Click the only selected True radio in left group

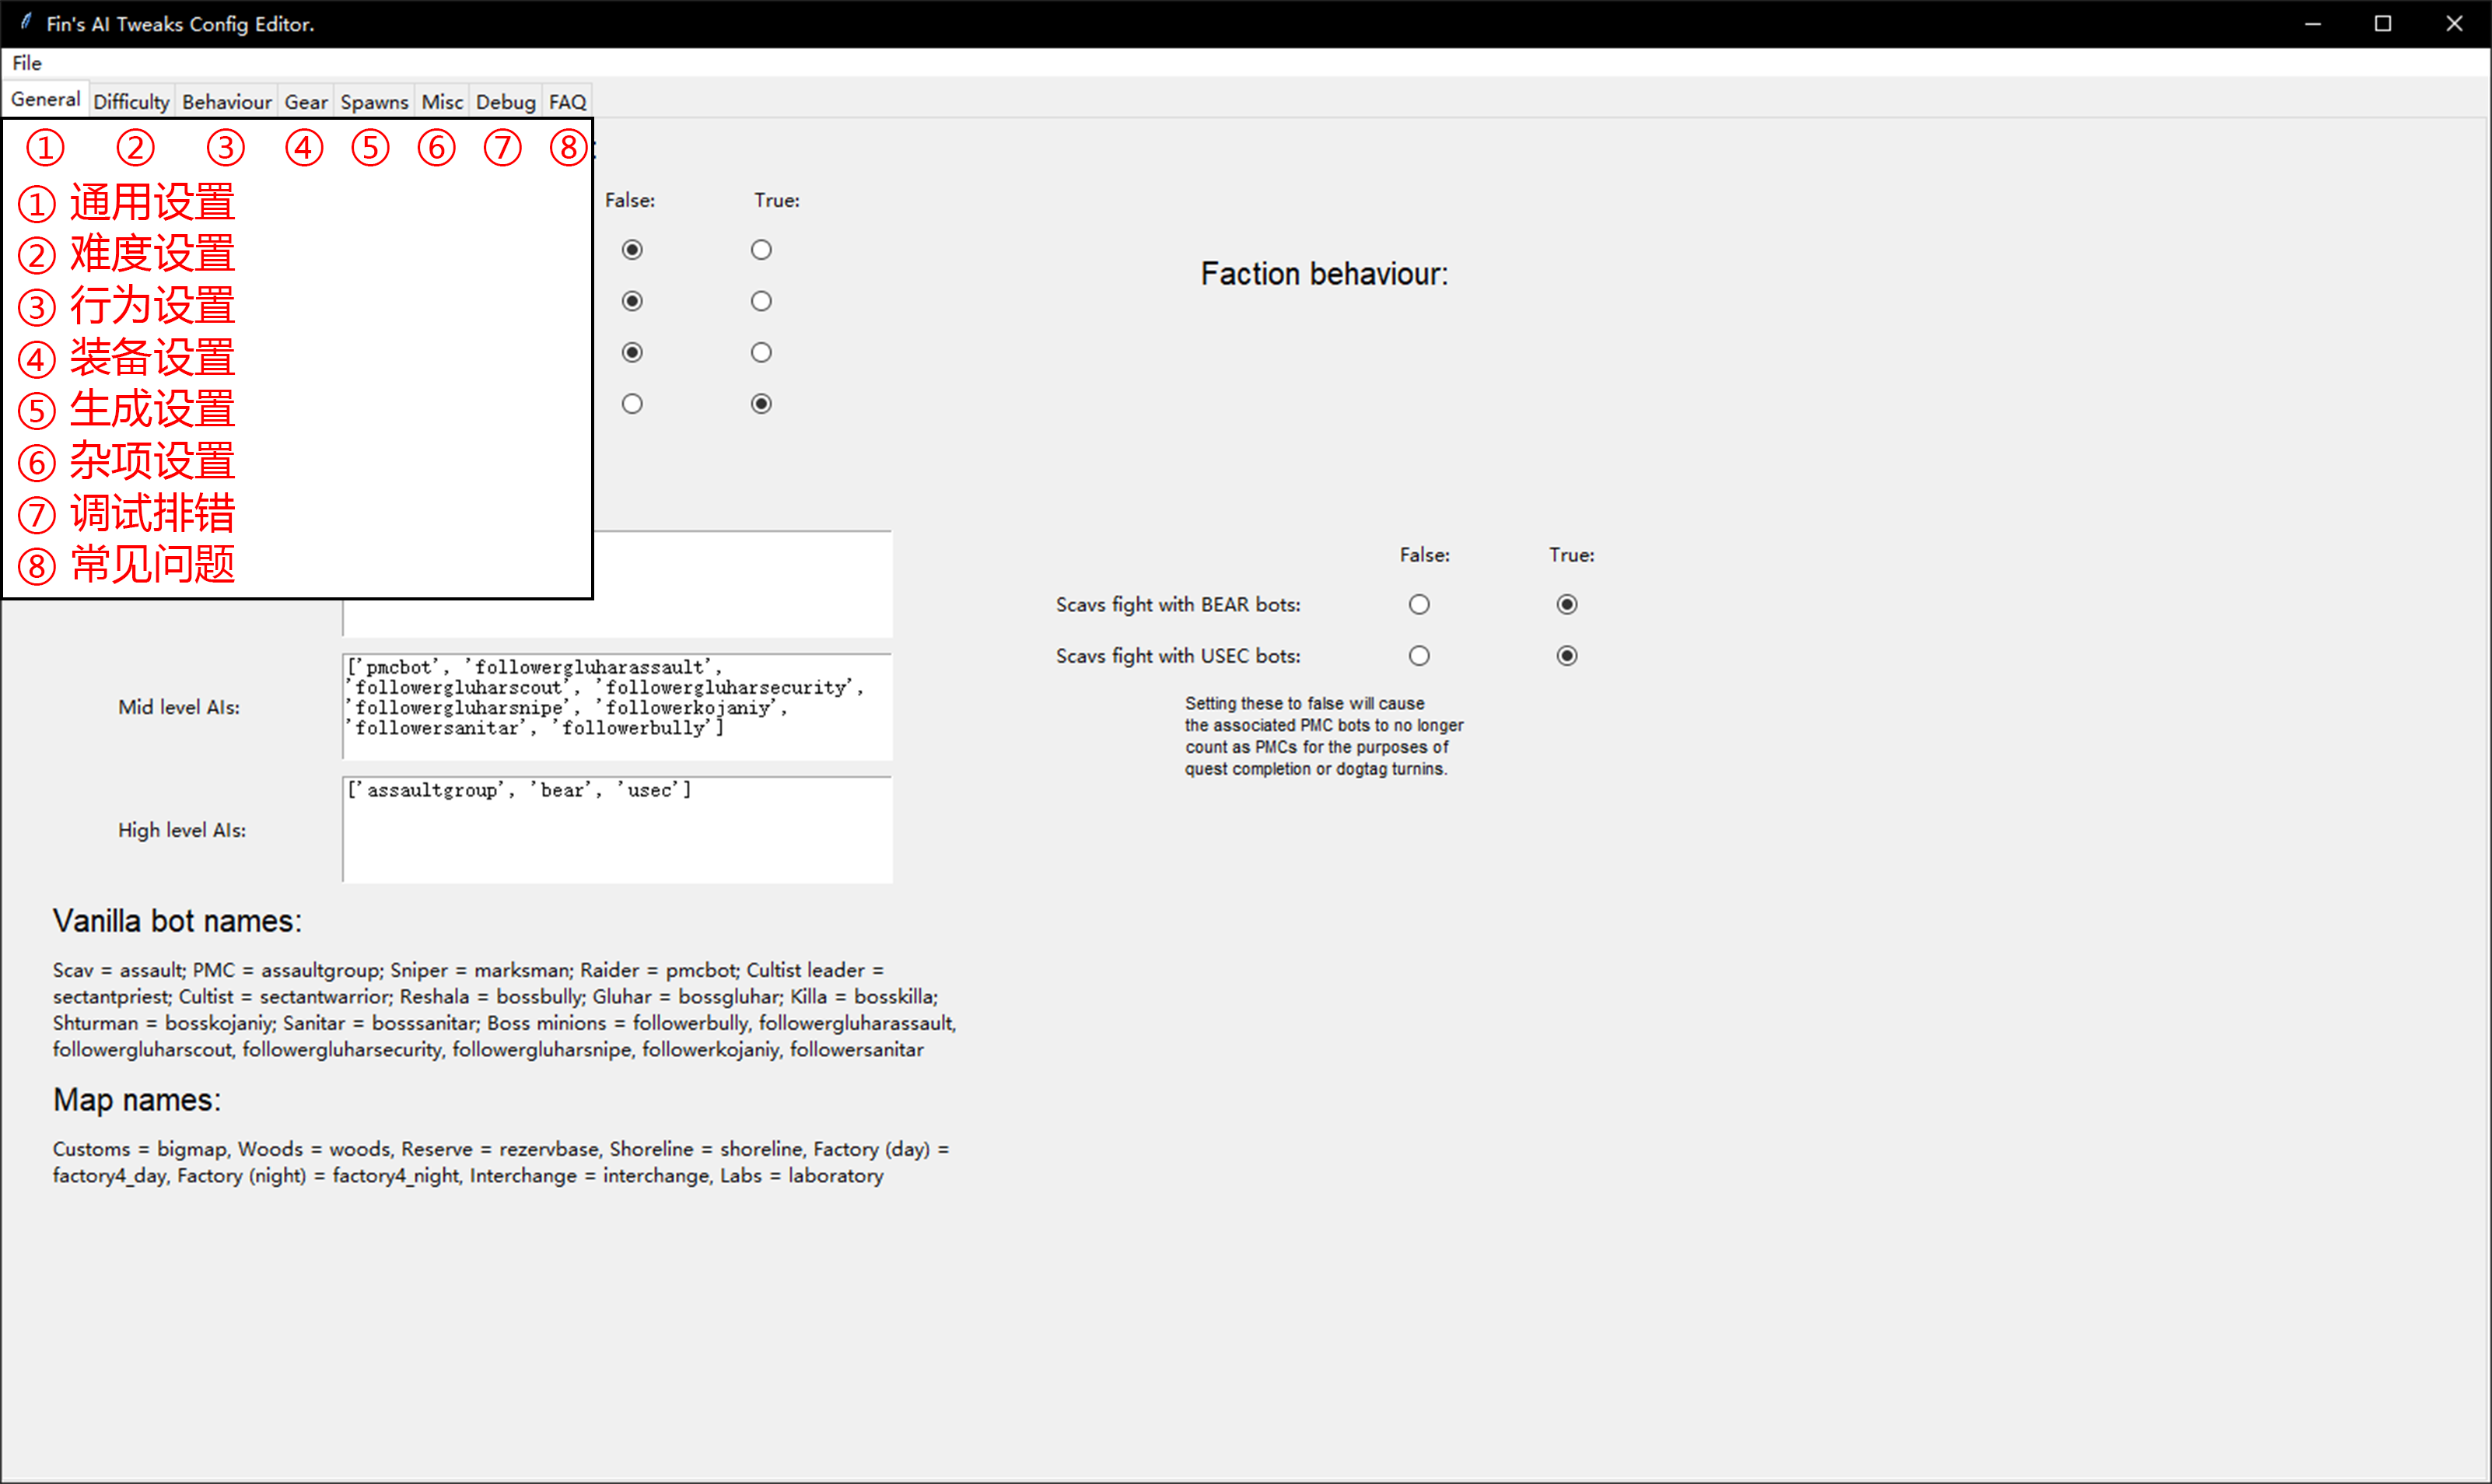(x=761, y=404)
